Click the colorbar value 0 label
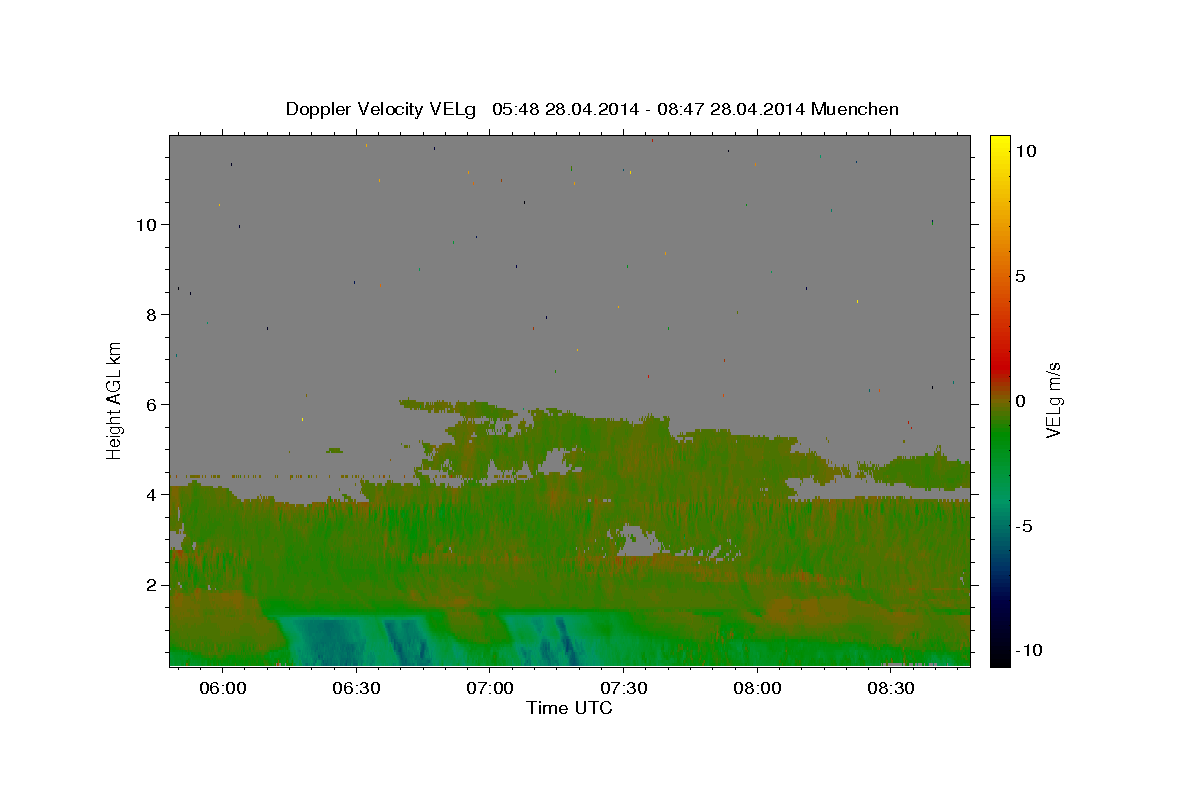 pyautogui.click(x=1020, y=401)
